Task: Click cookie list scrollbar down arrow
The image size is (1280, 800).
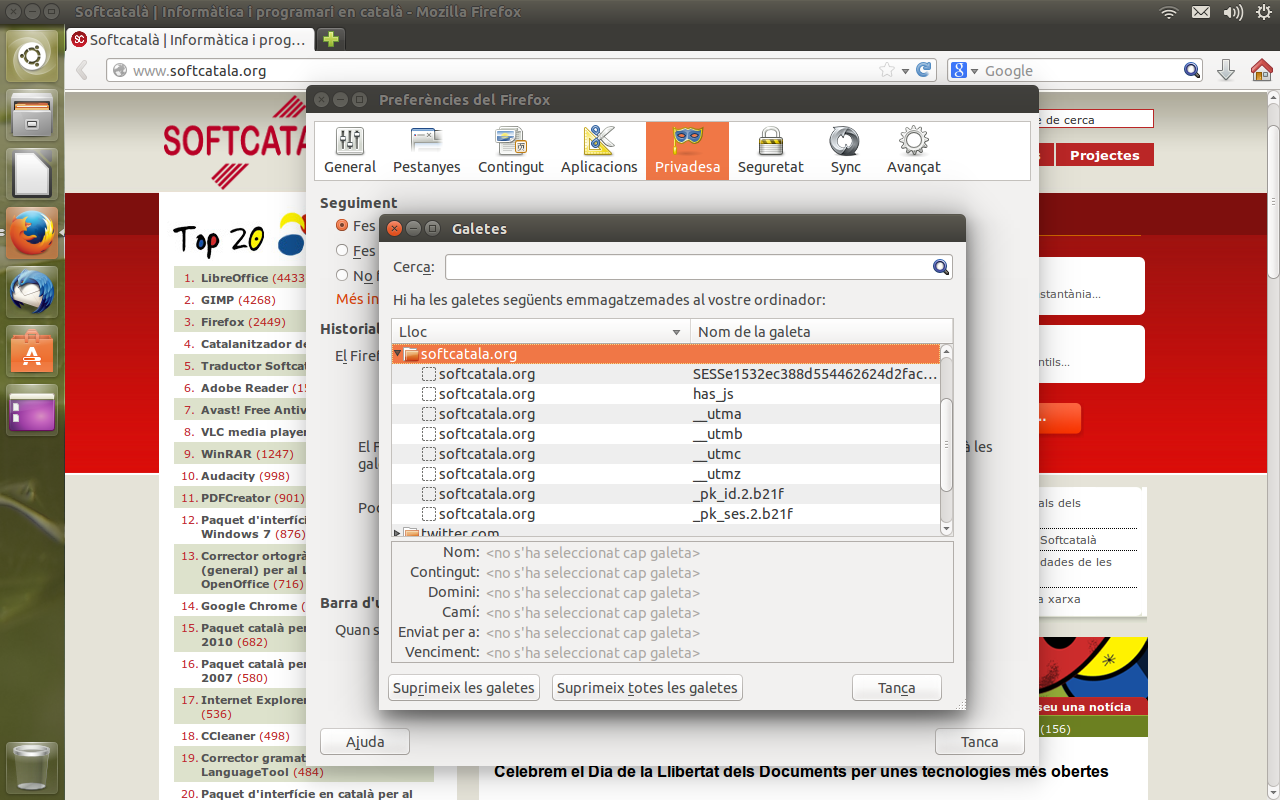Action: (x=947, y=528)
